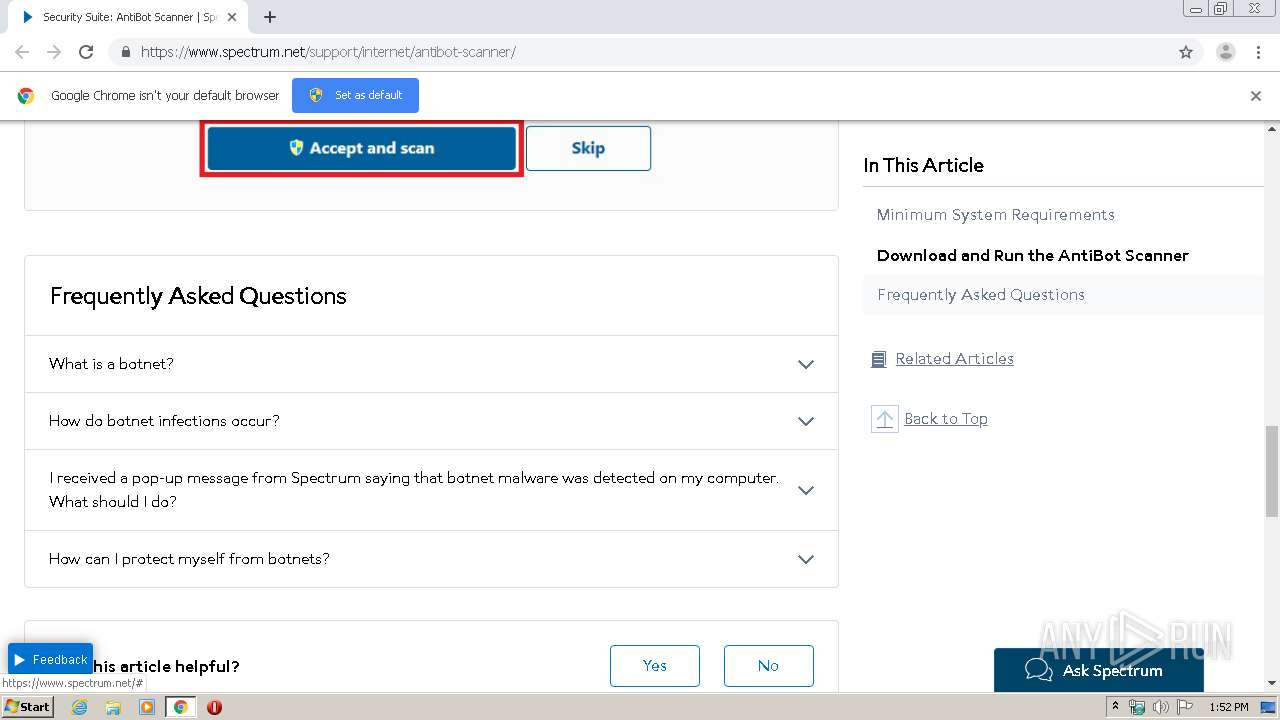
Task: Click the Related Articles list icon
Action: (x=879, y=359)
